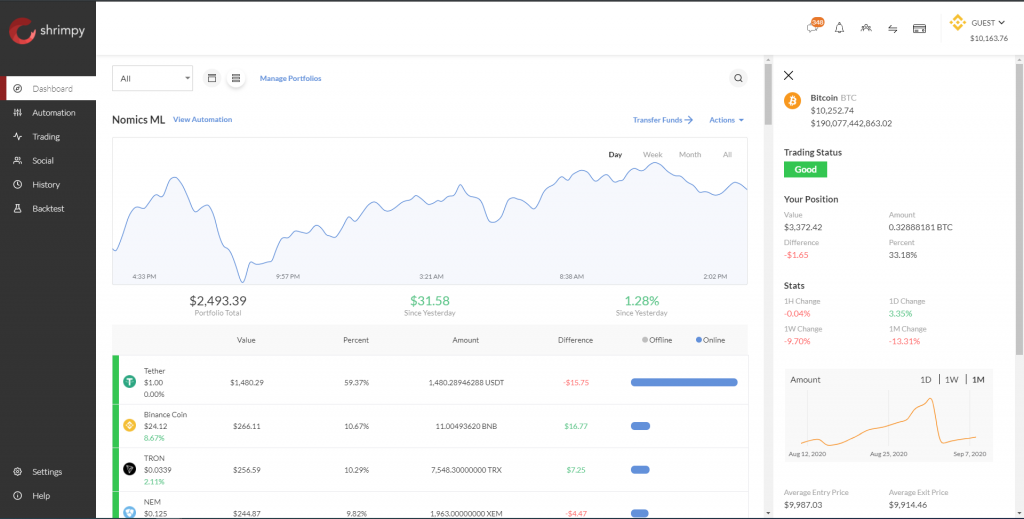The width and height of the screenshot is (1024, 519).
Task: Toggle Offline legend indicator
Action: tap(657, 340)
